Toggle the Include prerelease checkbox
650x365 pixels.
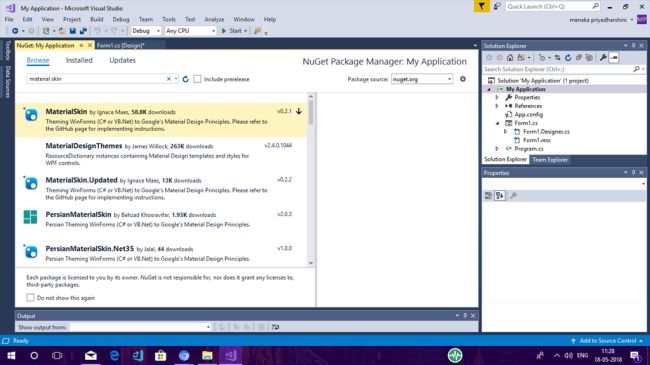click(197, 79)
